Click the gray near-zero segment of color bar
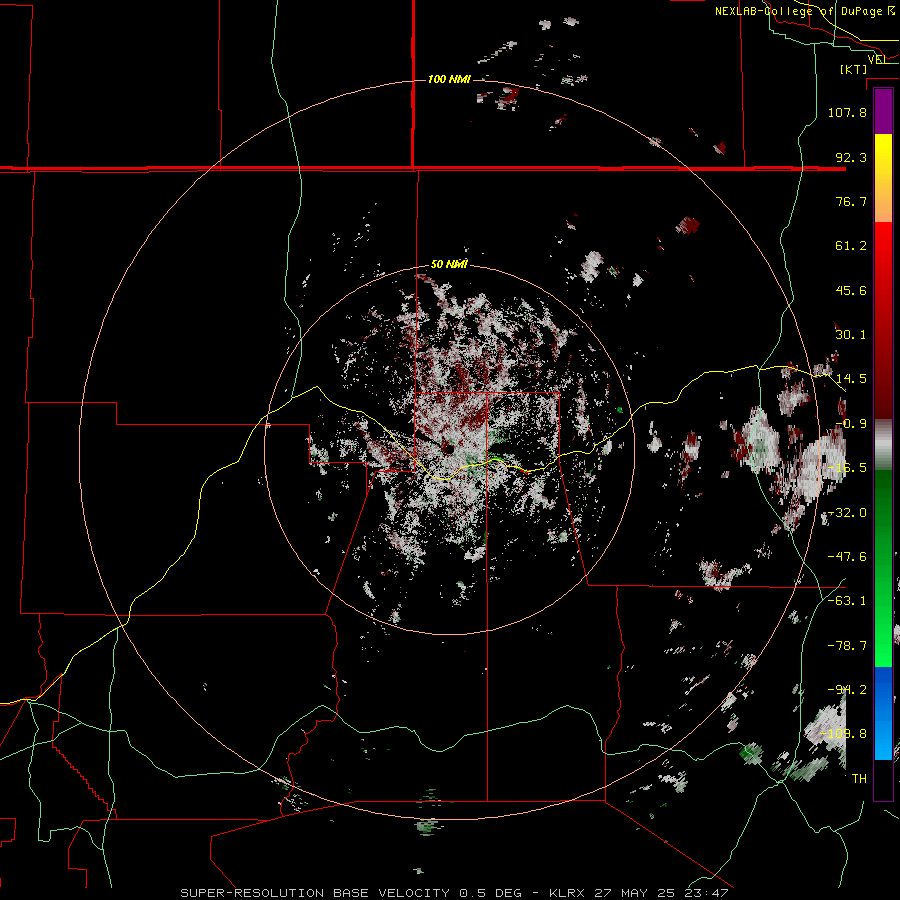This screenshot has height=900, width=900. (x=883, y=445)
